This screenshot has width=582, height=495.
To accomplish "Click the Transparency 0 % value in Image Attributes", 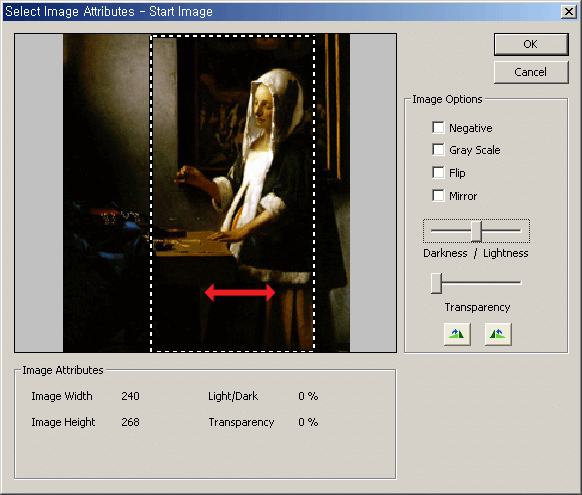I will (308, 422).
